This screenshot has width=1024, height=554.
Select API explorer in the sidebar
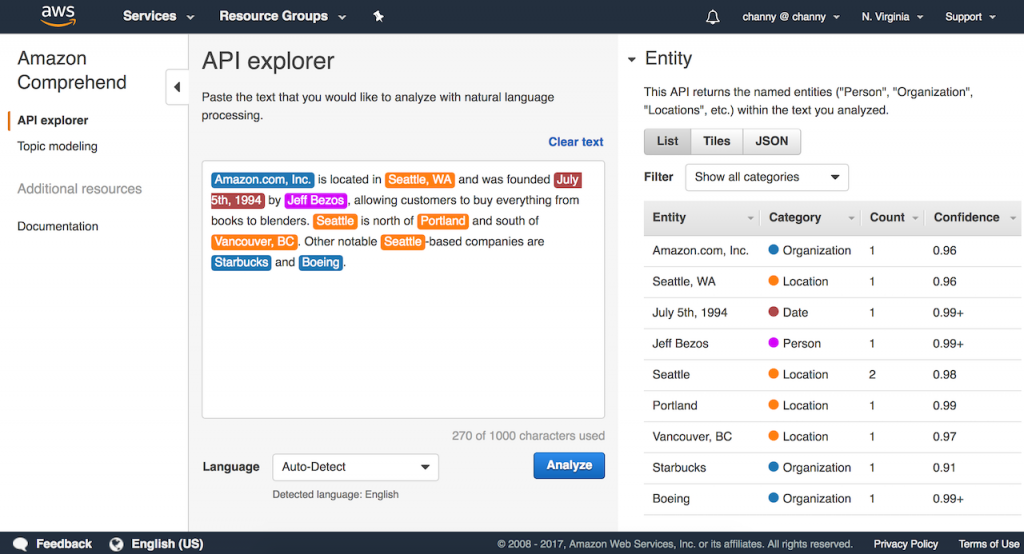pos(53,120)
